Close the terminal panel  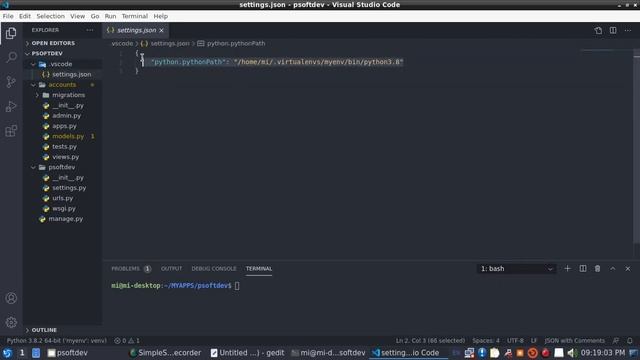coord(628,268)
